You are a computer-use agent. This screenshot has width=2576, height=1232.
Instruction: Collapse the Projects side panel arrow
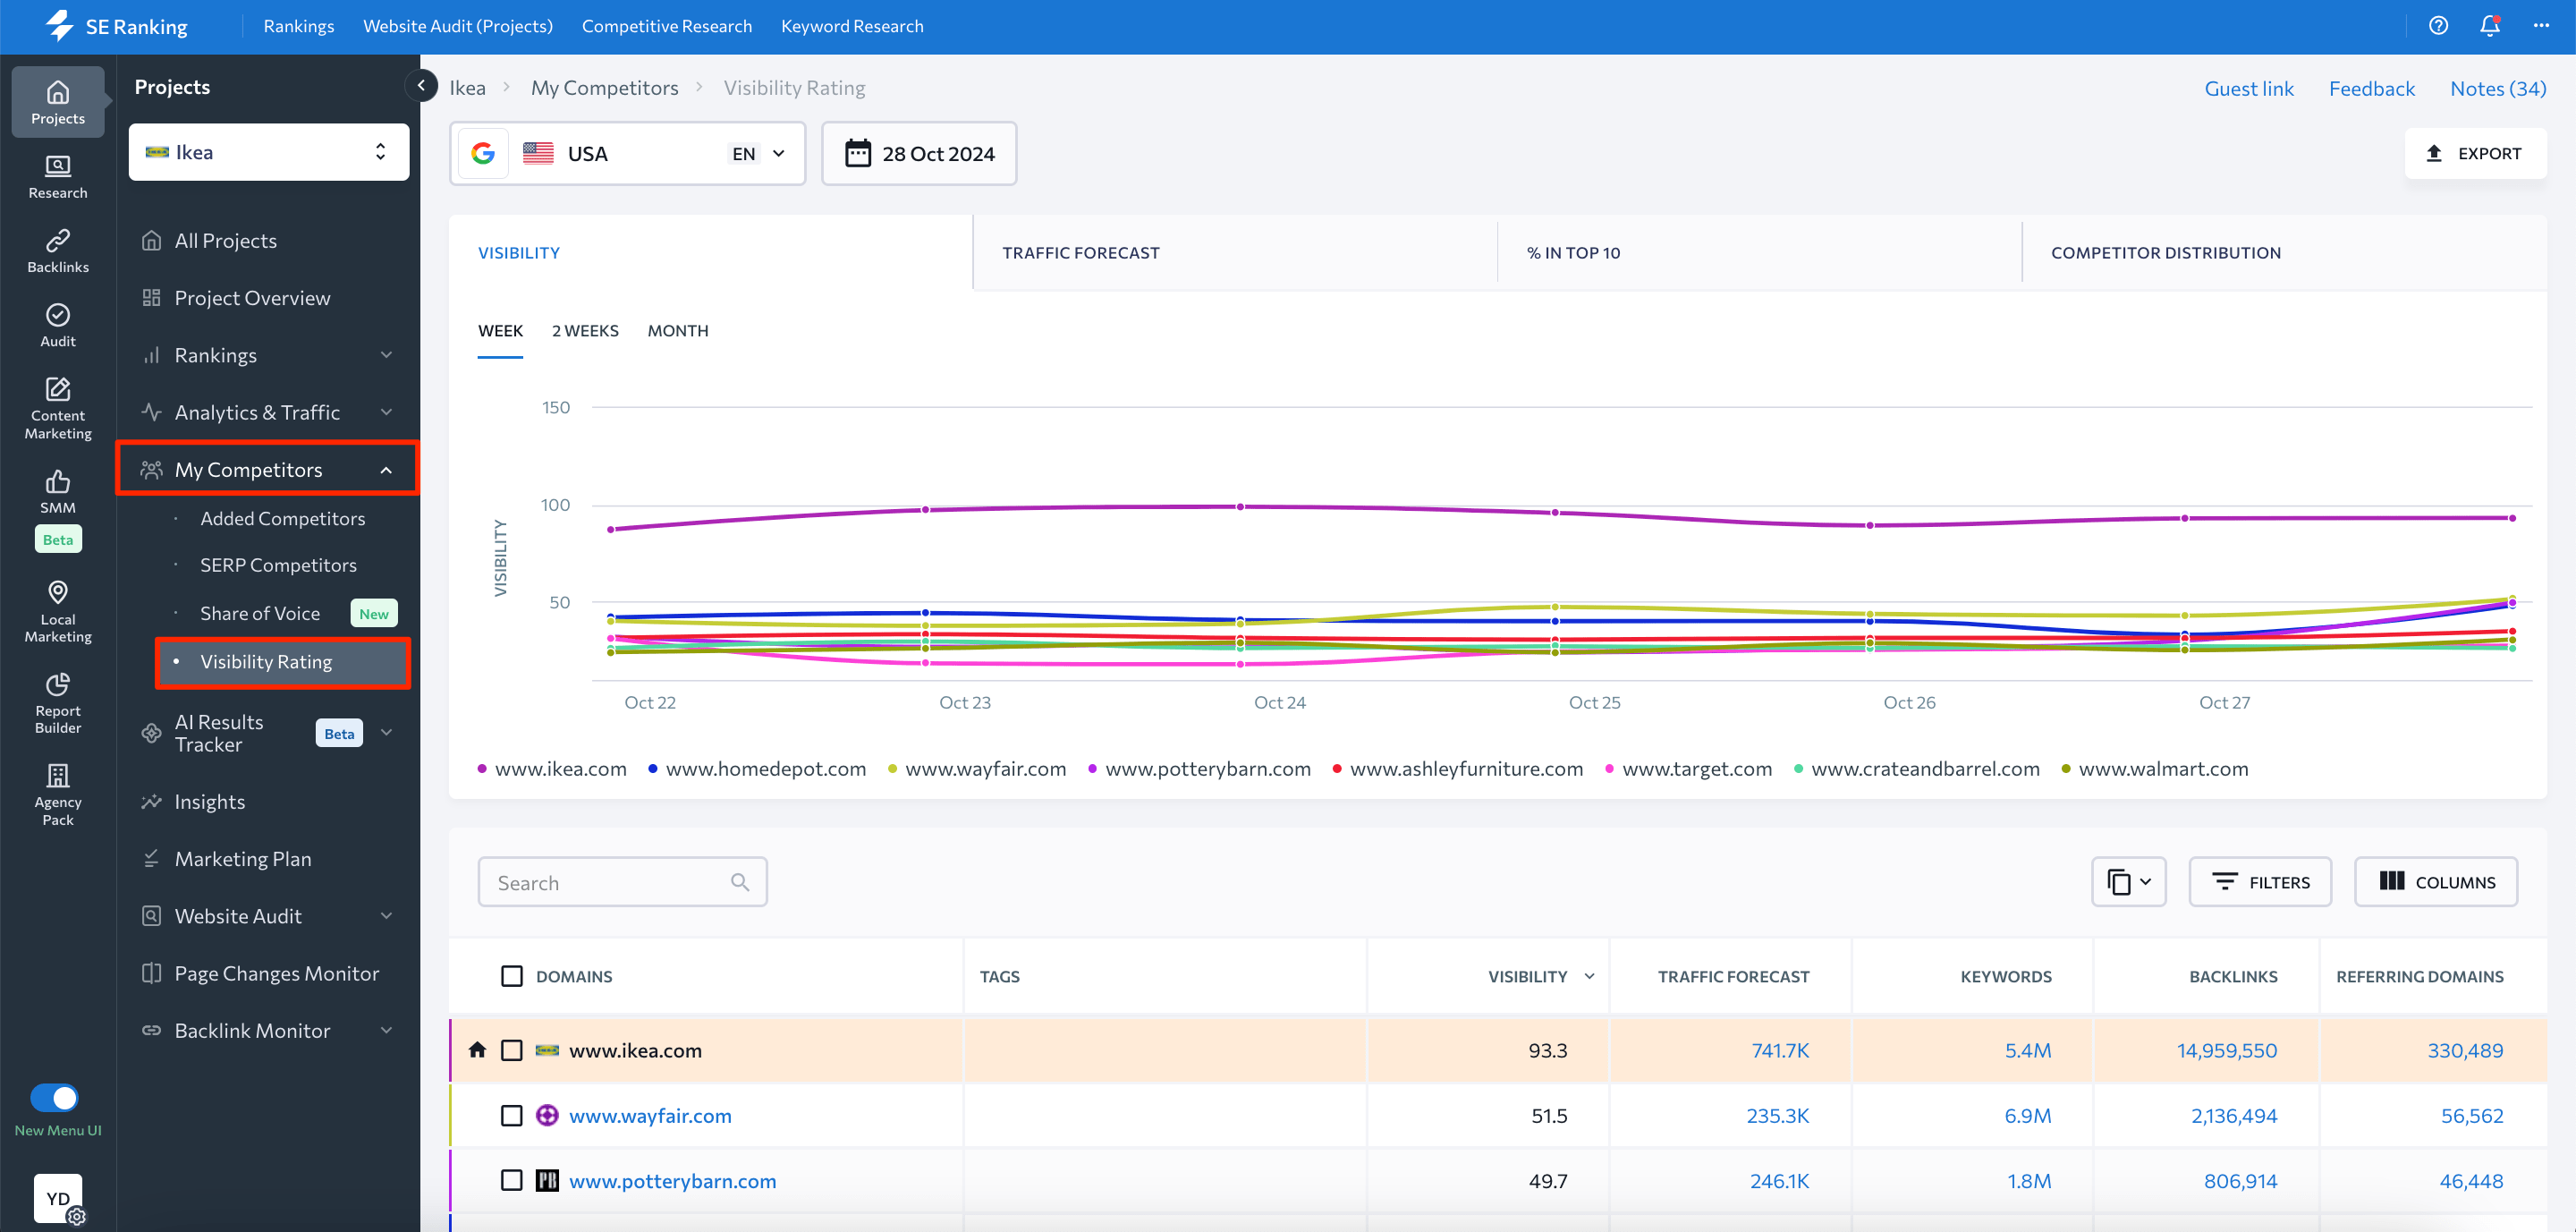coord(421,86)
